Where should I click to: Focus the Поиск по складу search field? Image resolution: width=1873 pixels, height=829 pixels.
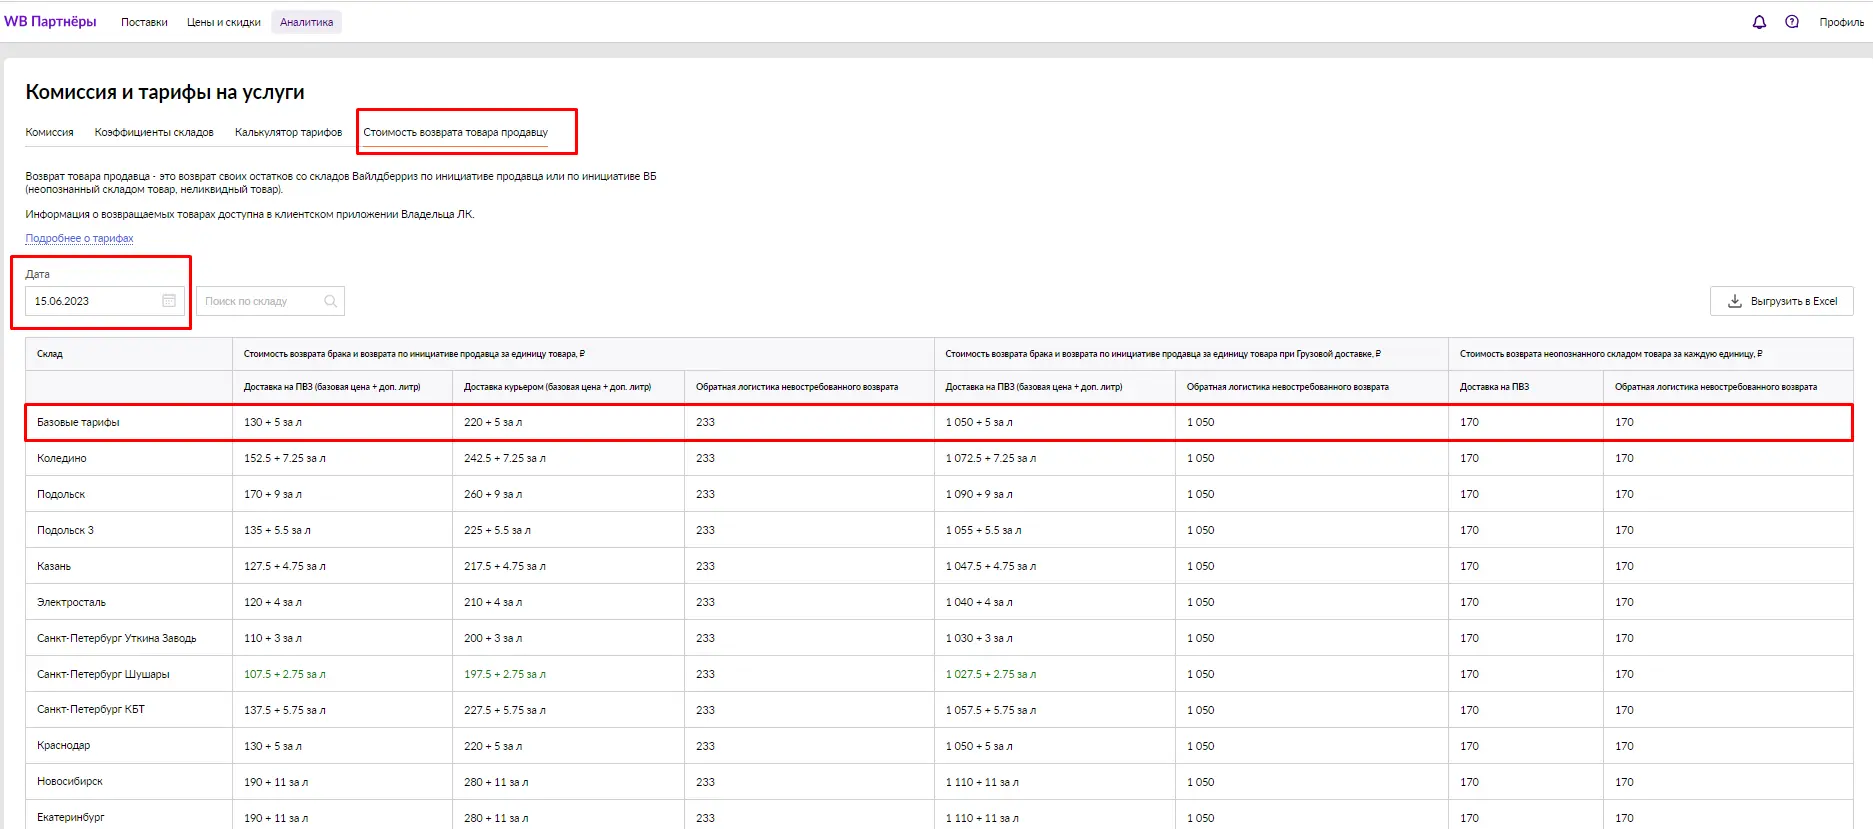tap(270, 301)
